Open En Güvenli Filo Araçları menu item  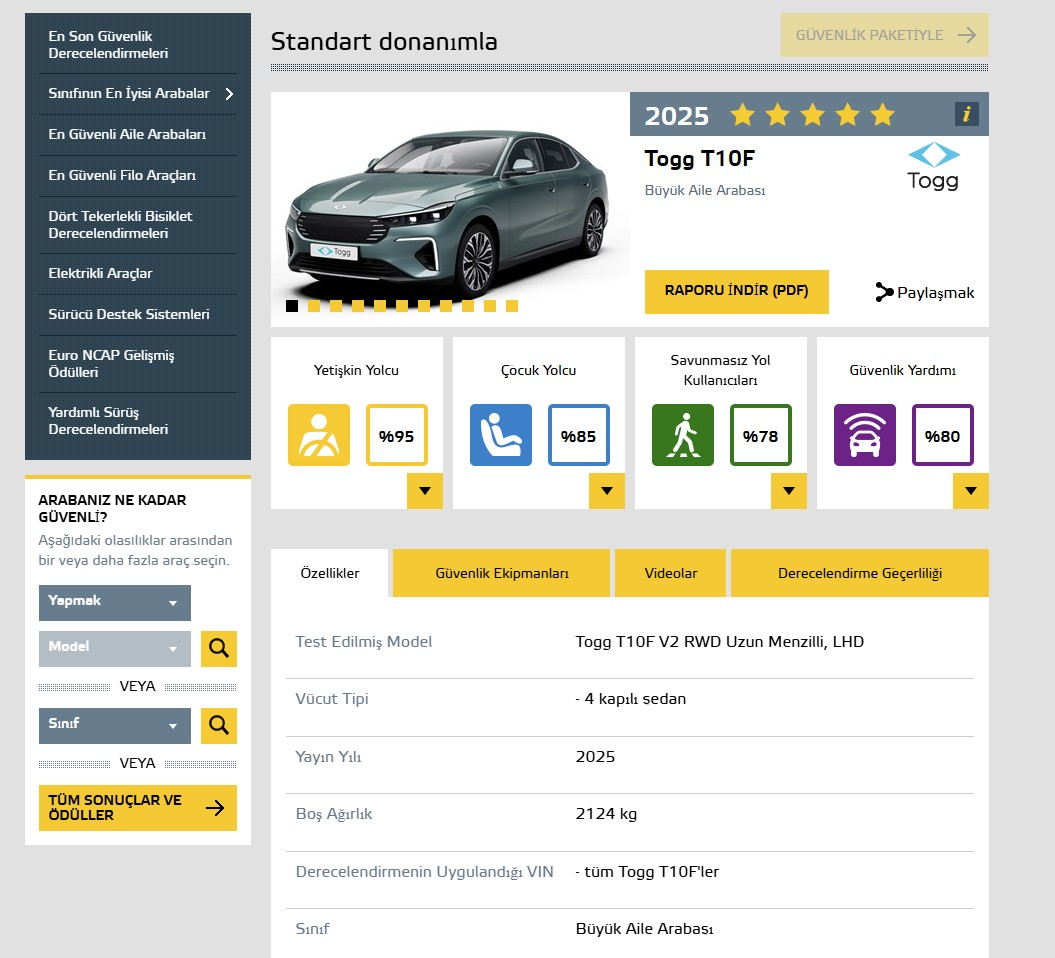tap(138, 176)
